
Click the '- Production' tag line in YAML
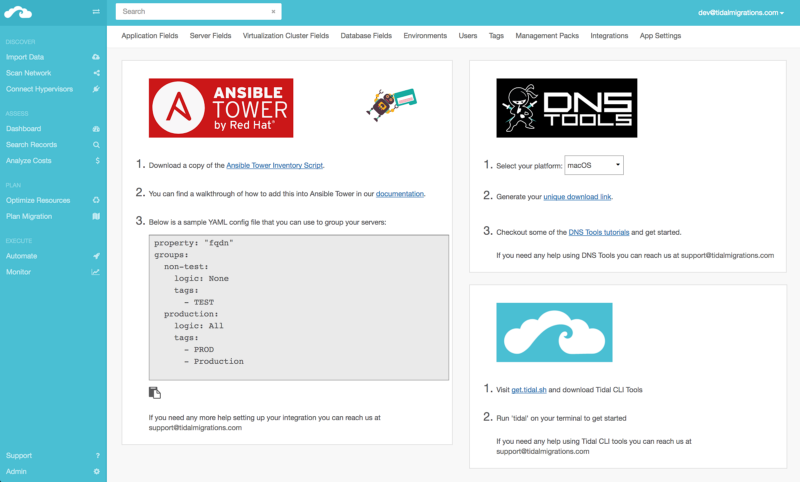[214, 361]
